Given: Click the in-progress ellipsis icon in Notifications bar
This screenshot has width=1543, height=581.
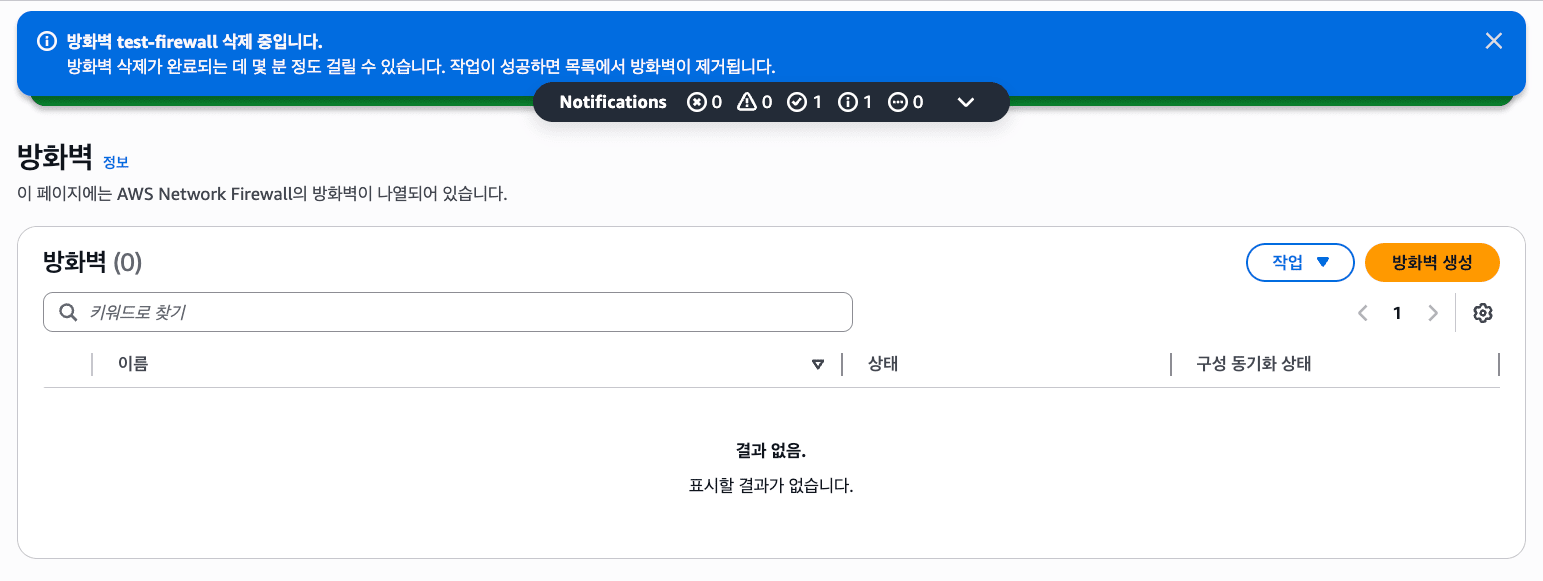Looking at the screenshot, I should [898, 102].
